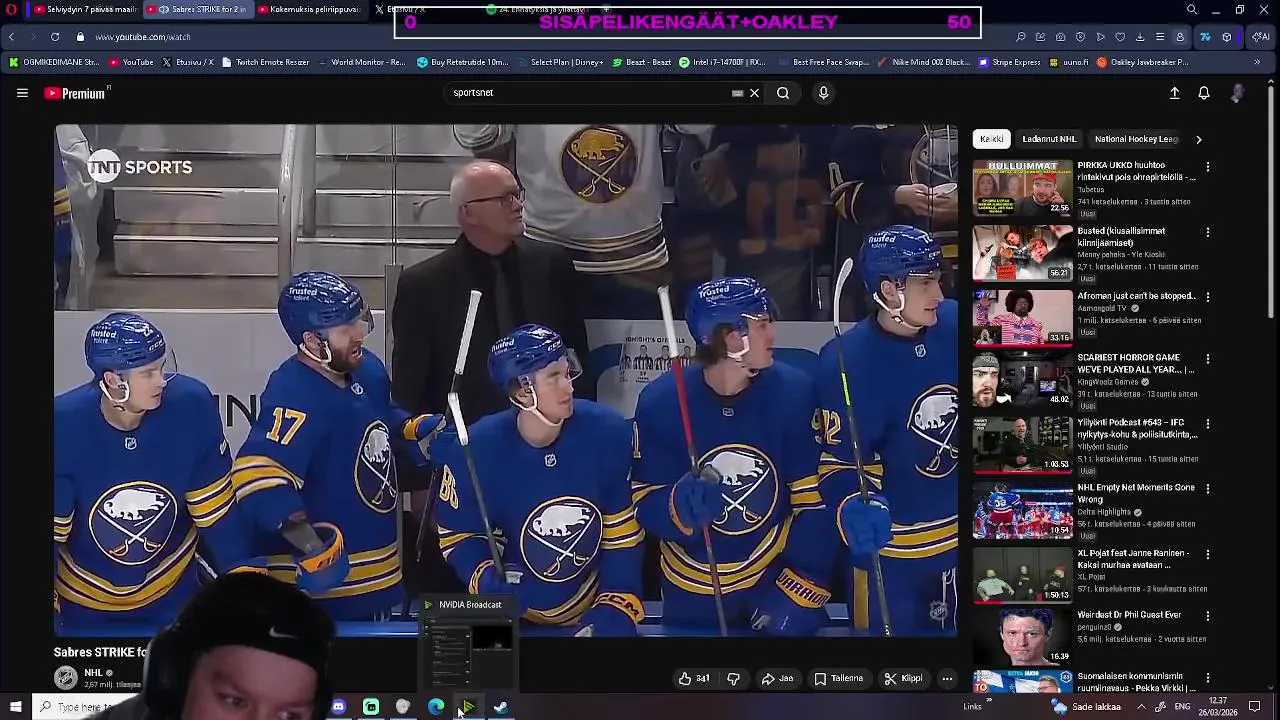Open the browser tab search magnifier
1280x720 pixels.
(x=1192, y=9)
